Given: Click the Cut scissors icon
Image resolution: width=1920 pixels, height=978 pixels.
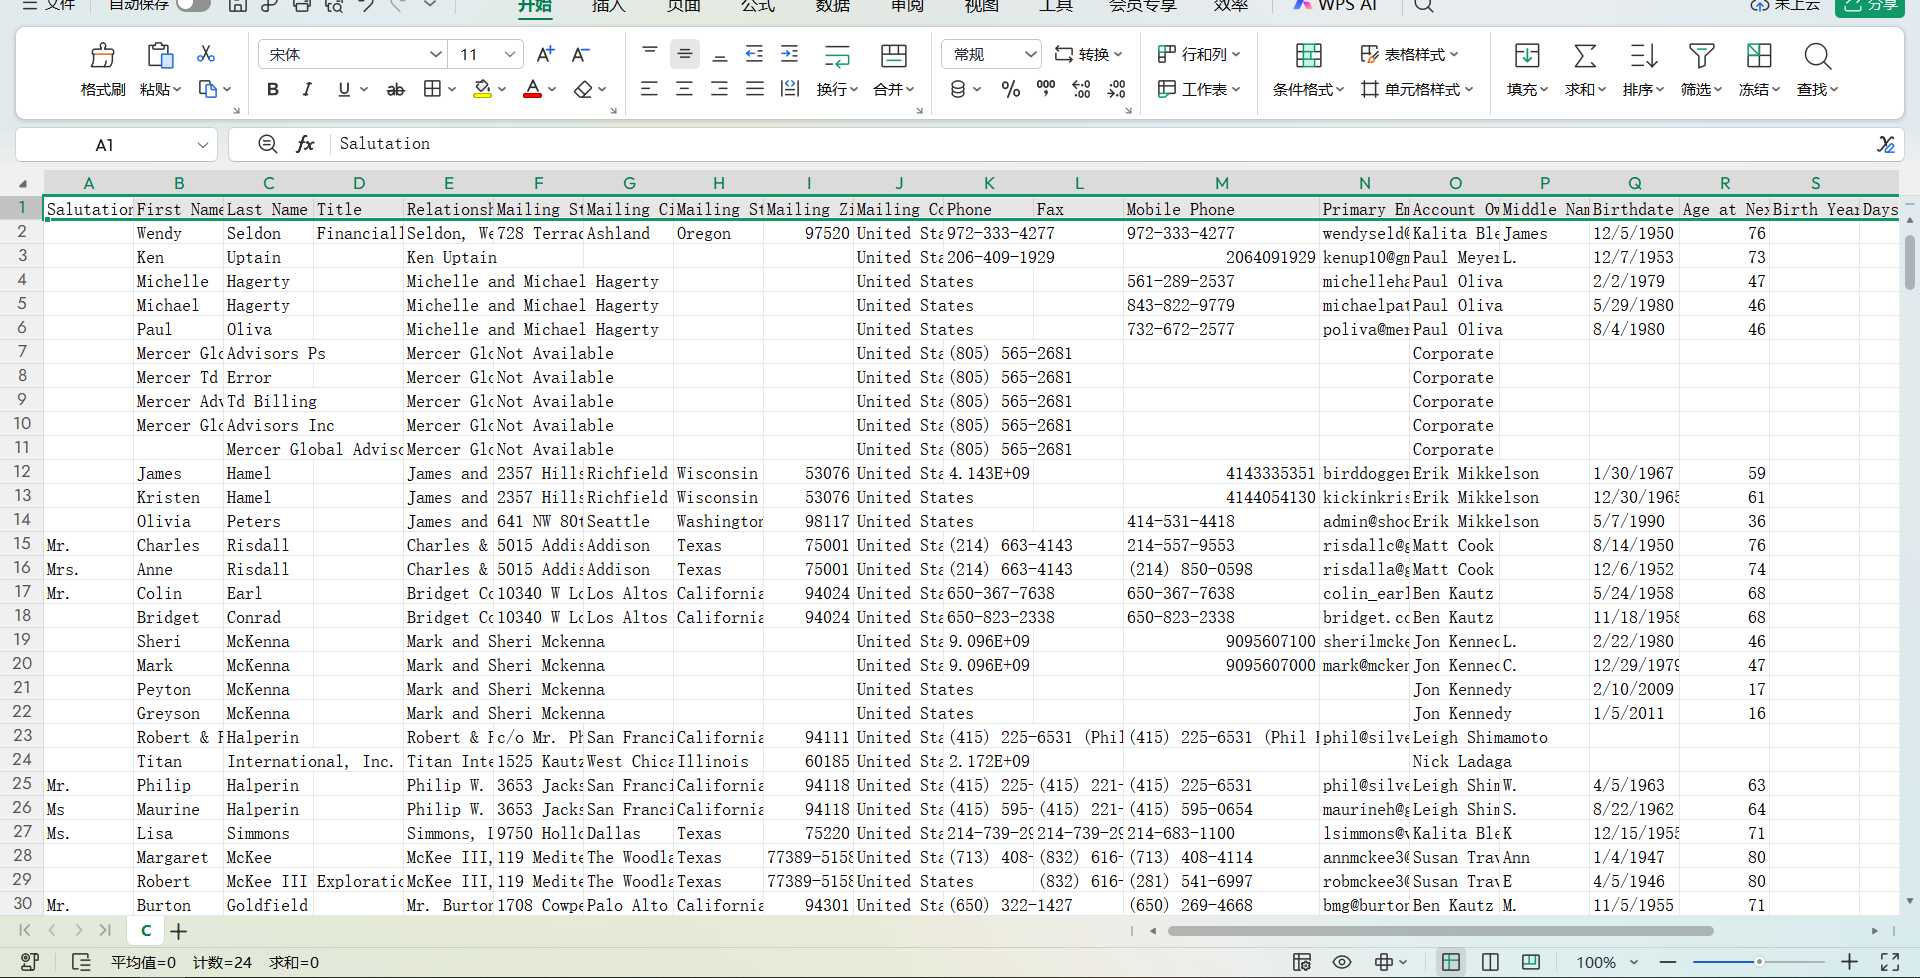Looking at the screenshot, I should pos(206,54).
